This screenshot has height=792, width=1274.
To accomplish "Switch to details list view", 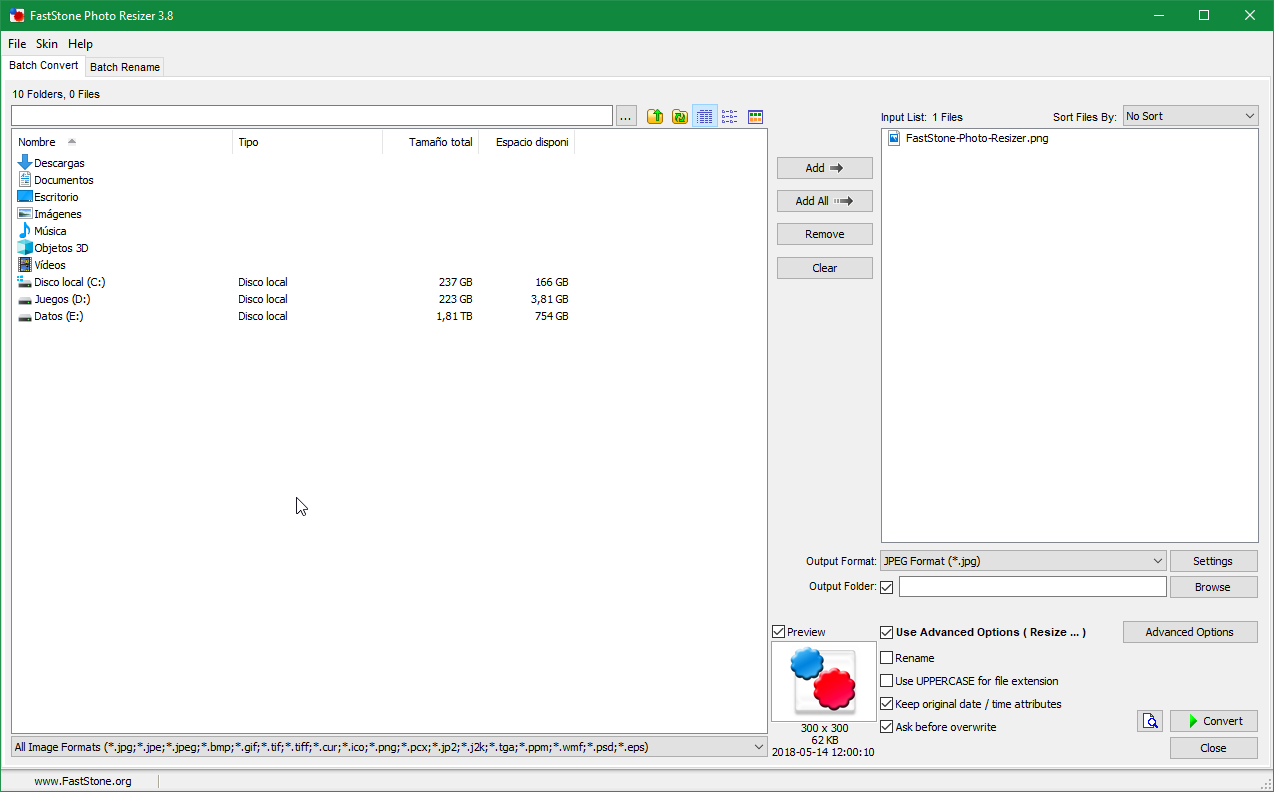I will point(705,117).
